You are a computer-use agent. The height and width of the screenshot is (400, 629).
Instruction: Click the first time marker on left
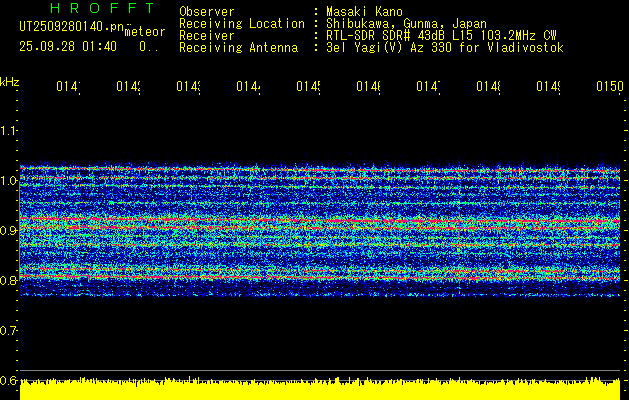pyautogui.click(x=68, y=87)
